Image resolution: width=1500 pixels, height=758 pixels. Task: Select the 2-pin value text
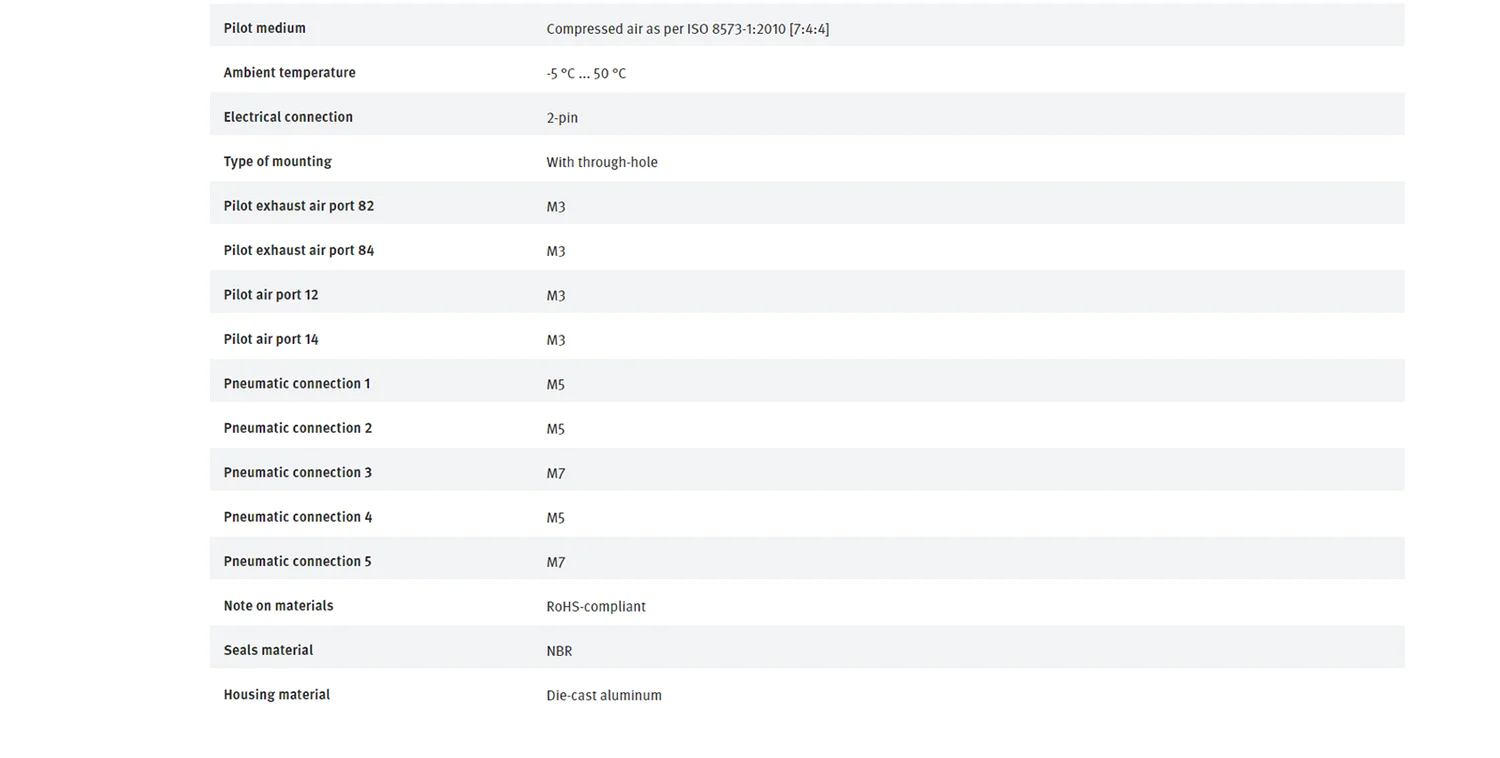562,118
